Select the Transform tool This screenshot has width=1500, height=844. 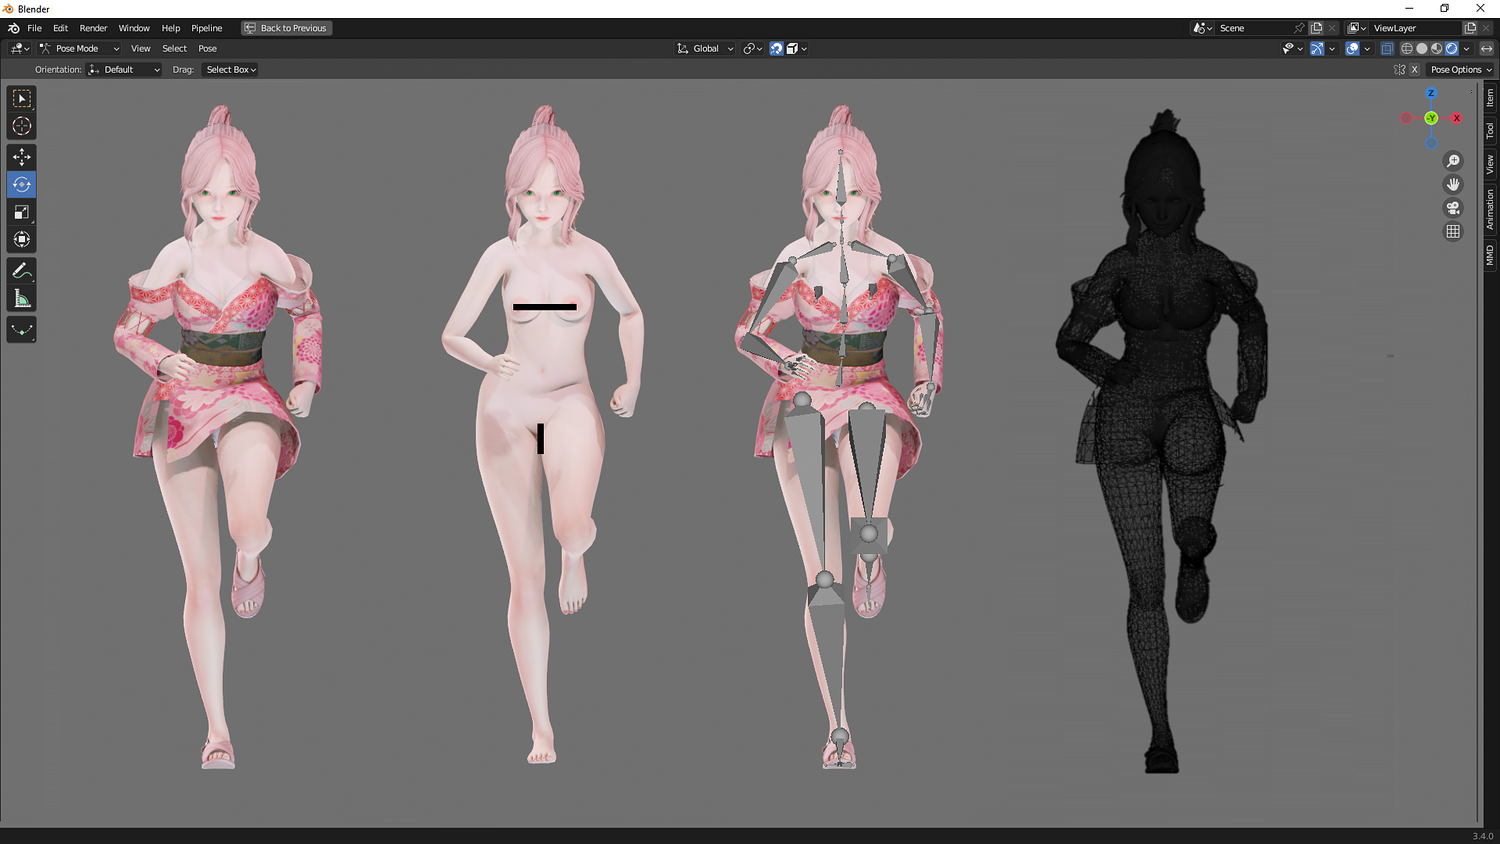(x=21, y=239)
